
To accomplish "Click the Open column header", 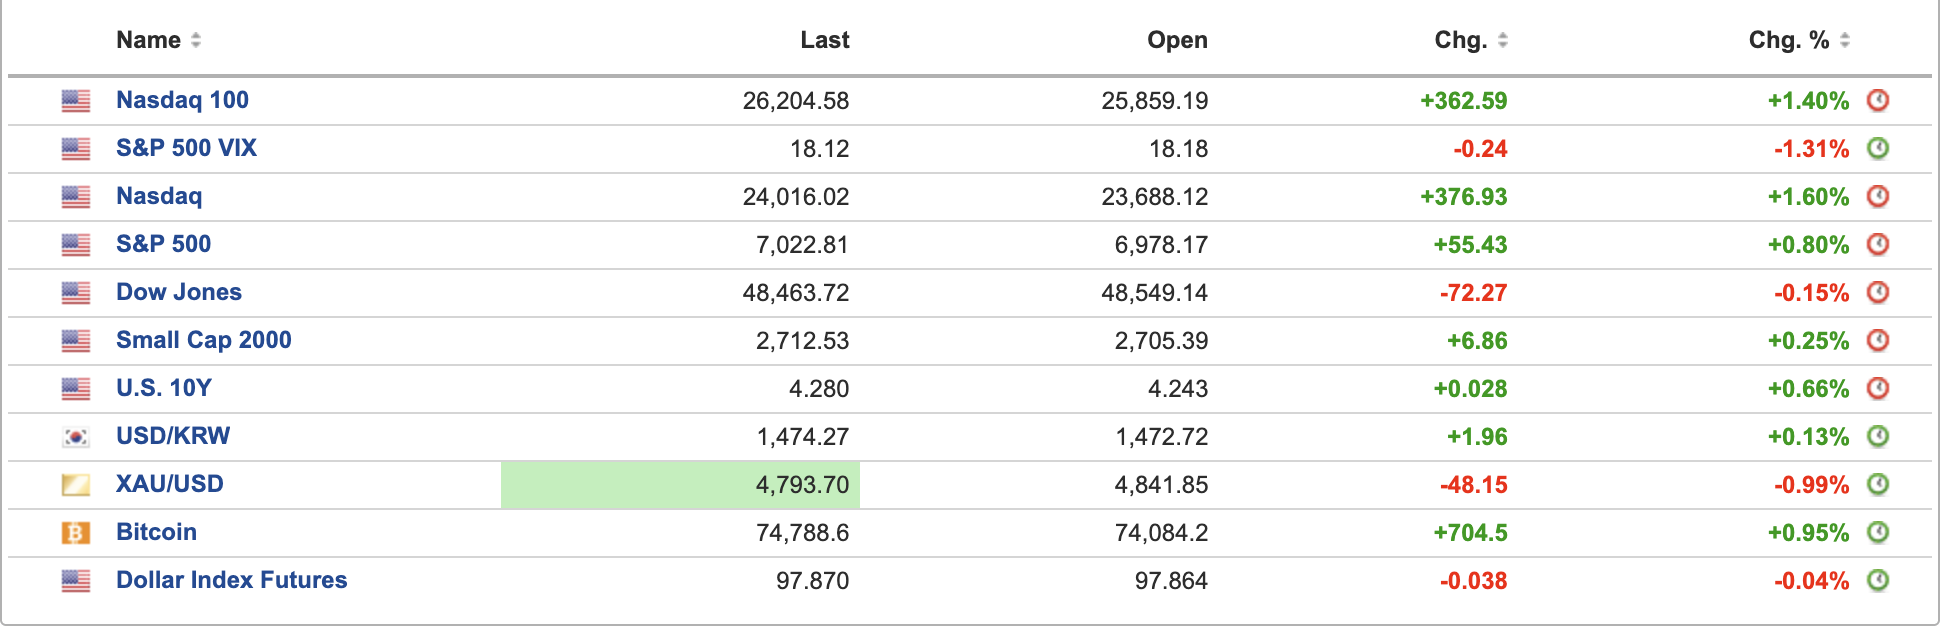I will coord(1177,40).
